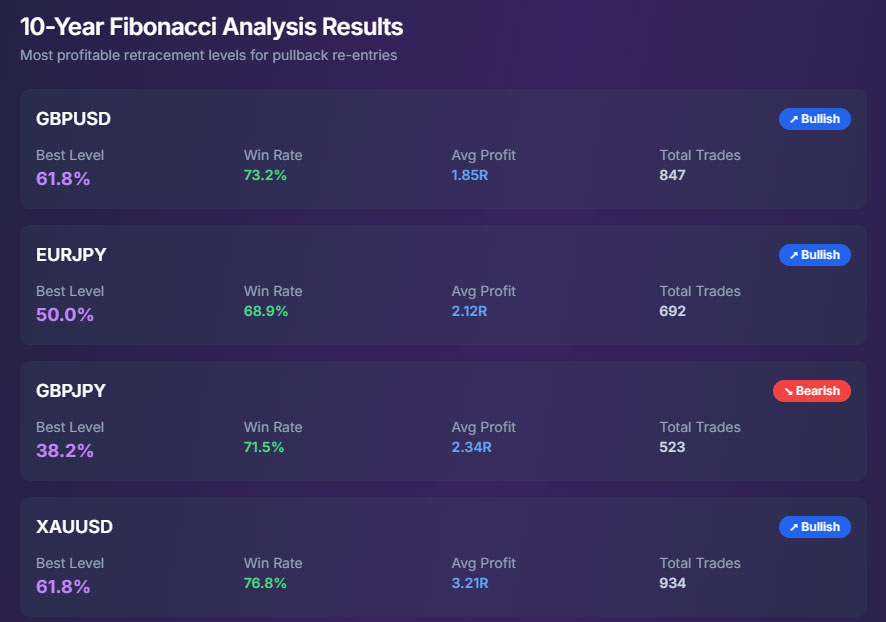This screenshot has height=622, width=886.
Task: Click the XAUUSD Bullish trend badge
Action: tap(814, 527)
